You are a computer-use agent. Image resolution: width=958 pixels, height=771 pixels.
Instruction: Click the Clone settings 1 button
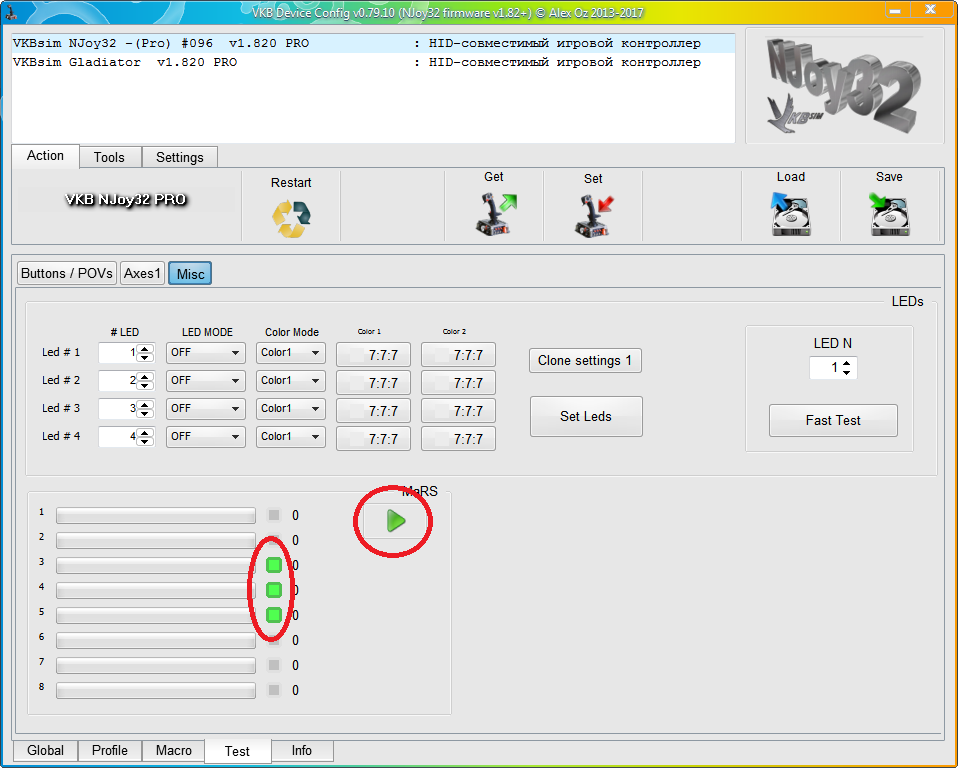point(585,360)
